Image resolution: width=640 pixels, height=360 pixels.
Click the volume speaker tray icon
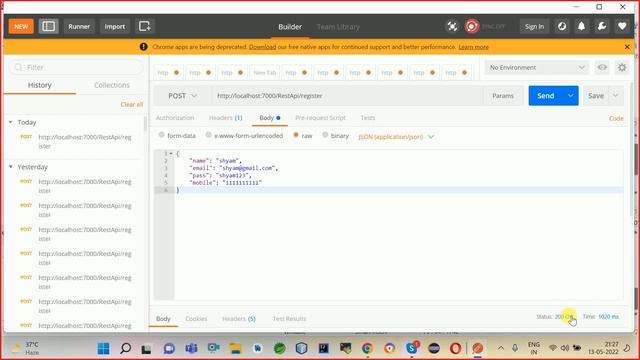pyautogui.click(x=565, y=348)
